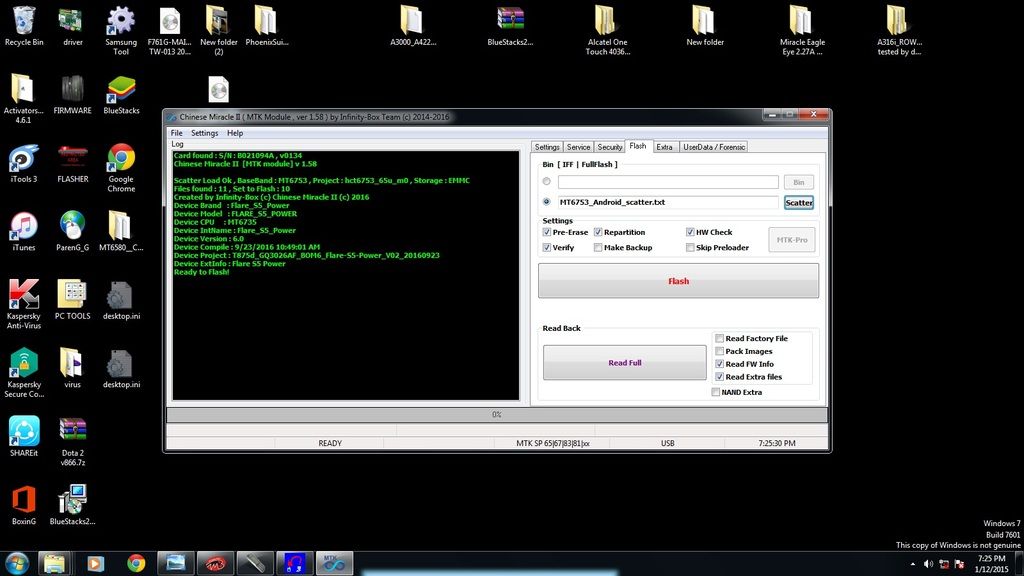Enable the Make Backup option
This screenshot has height=576, width=1024.
tap(598, 247)
